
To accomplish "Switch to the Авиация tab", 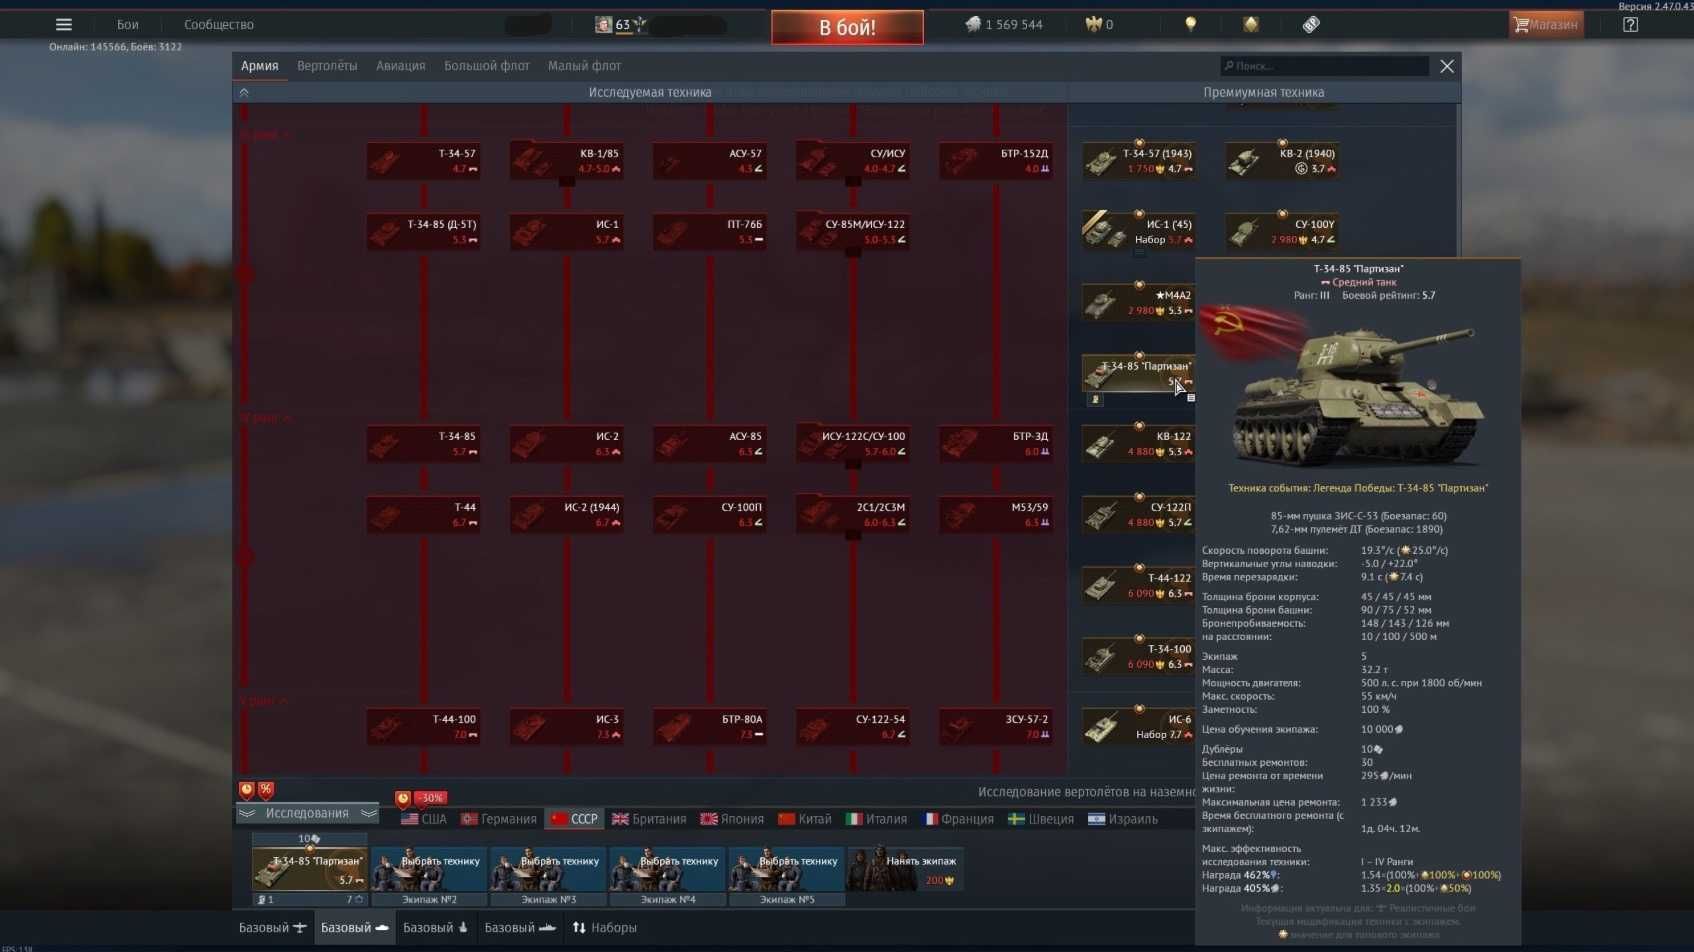I will (x=401, y=66).
